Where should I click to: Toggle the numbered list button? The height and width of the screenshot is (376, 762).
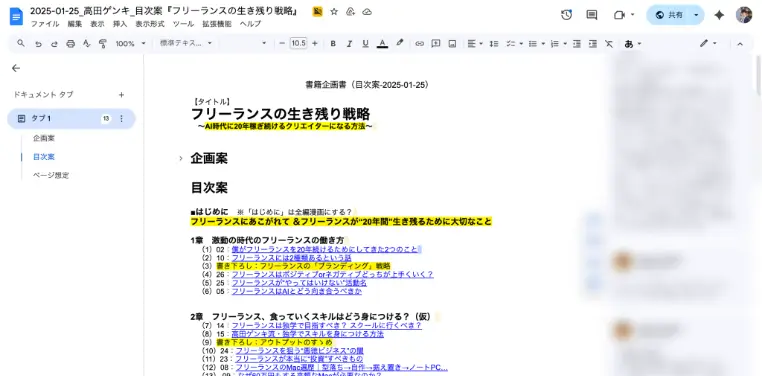click(x=554, y=44)
